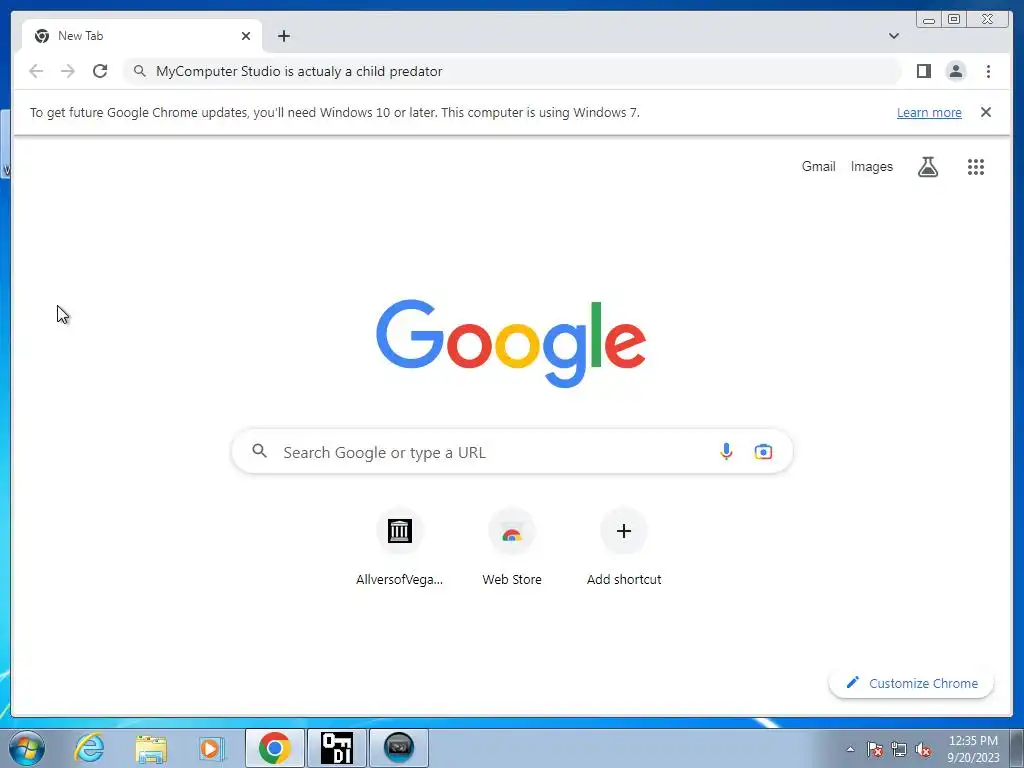Image resolution: width=1024 pixels, height=768 pixels.
Task: Click the Google logo
Action: click(511, 344)
